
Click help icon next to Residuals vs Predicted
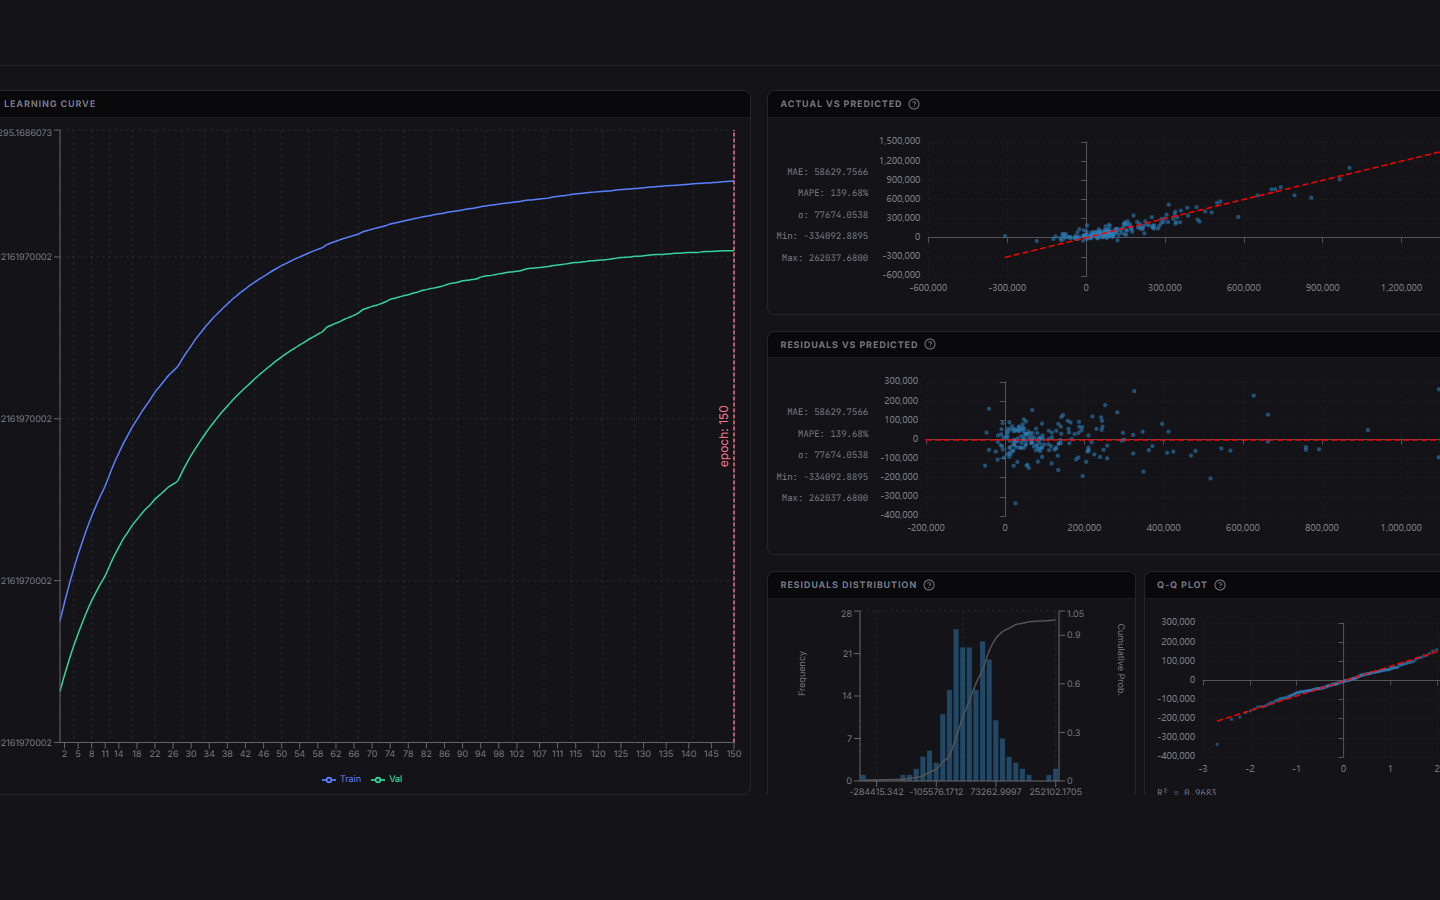[930, 344]
